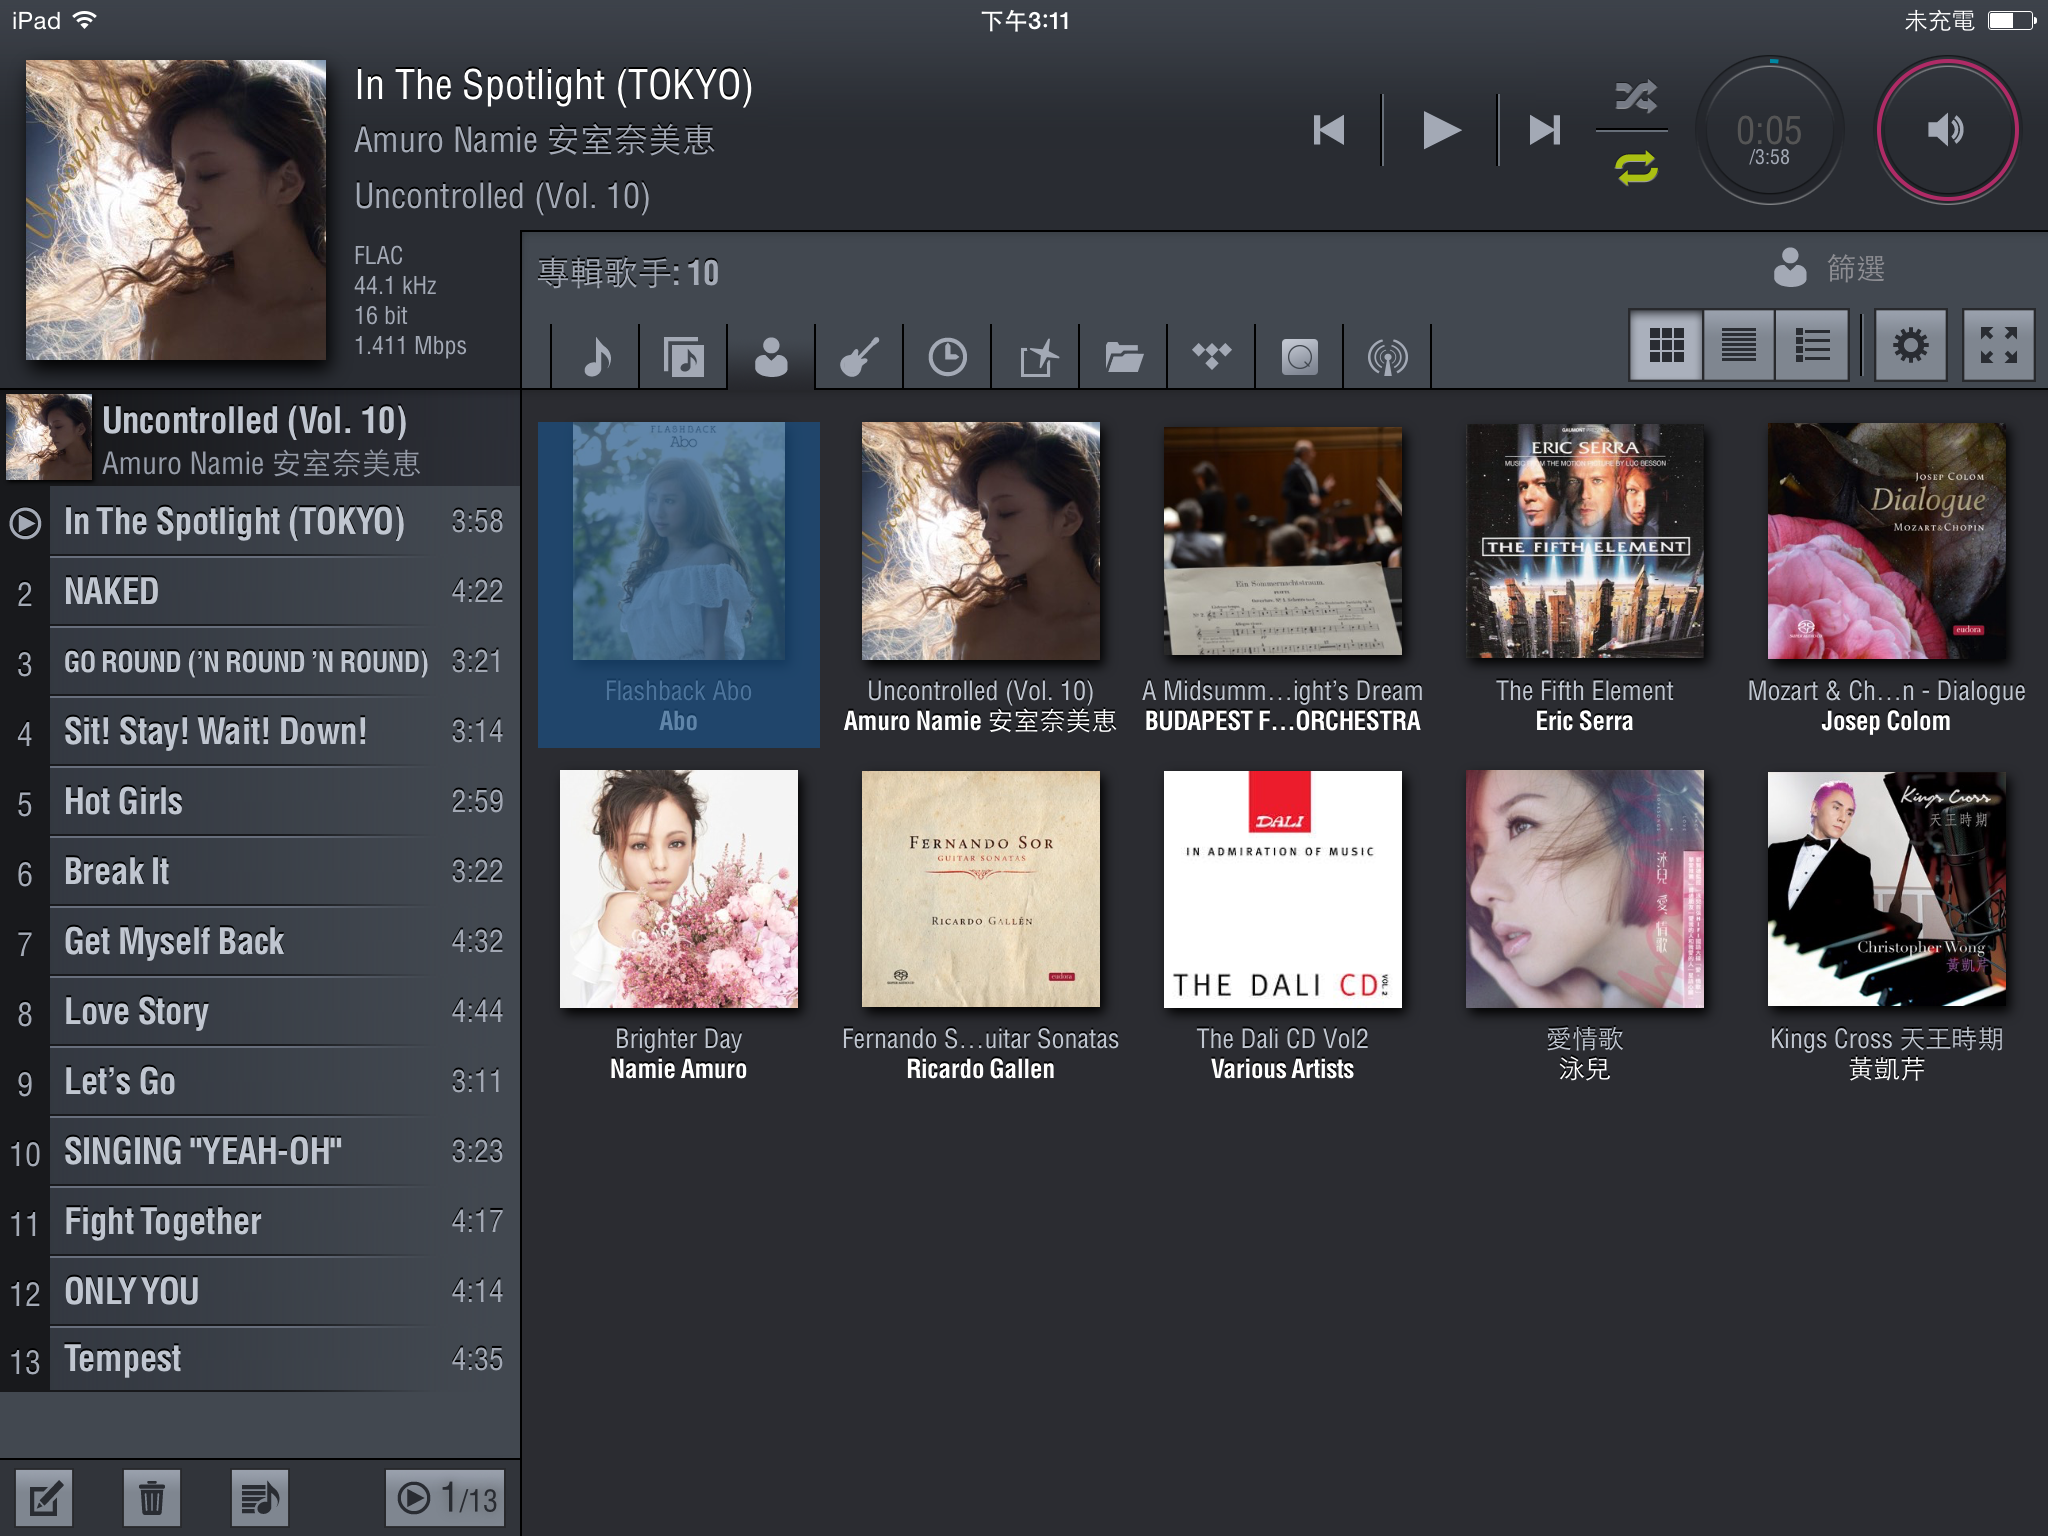Switch to the grid view layout
Viewport: 2048px width, 1536px height.
tap(1666, 346)
